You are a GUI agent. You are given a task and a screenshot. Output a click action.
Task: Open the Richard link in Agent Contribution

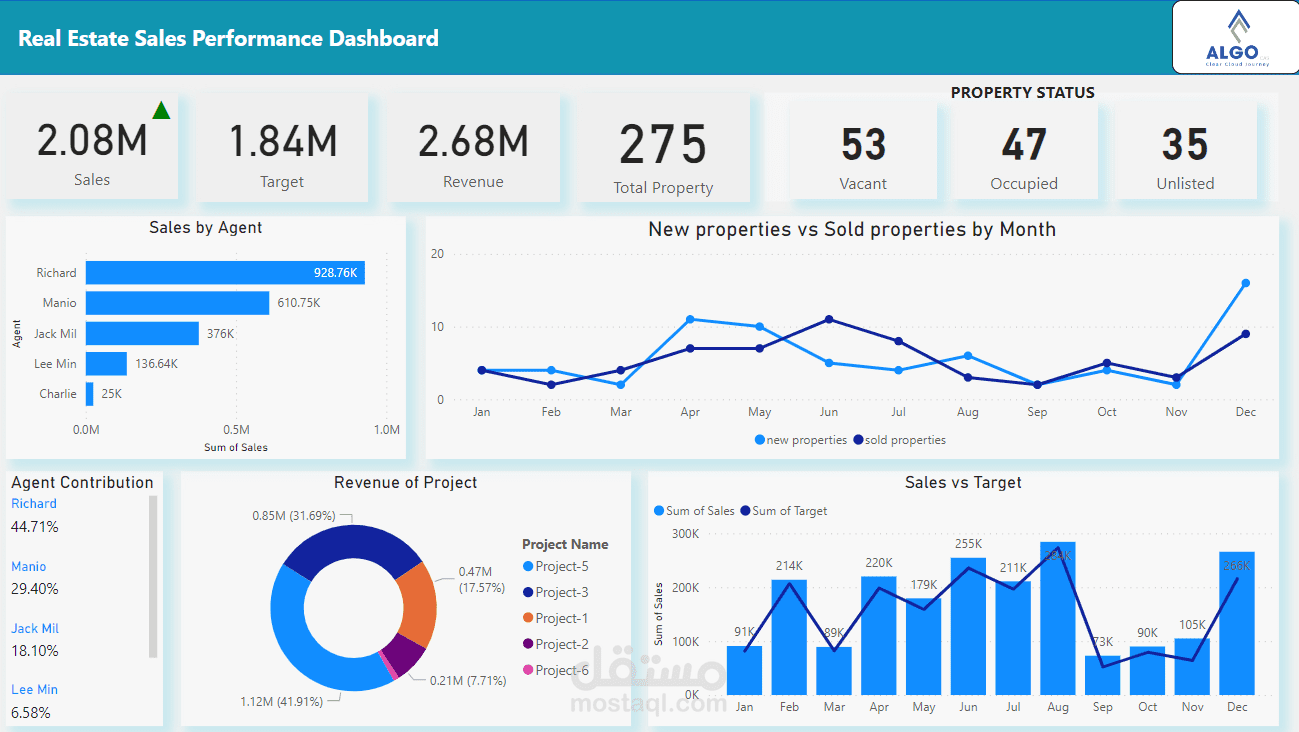33,503
